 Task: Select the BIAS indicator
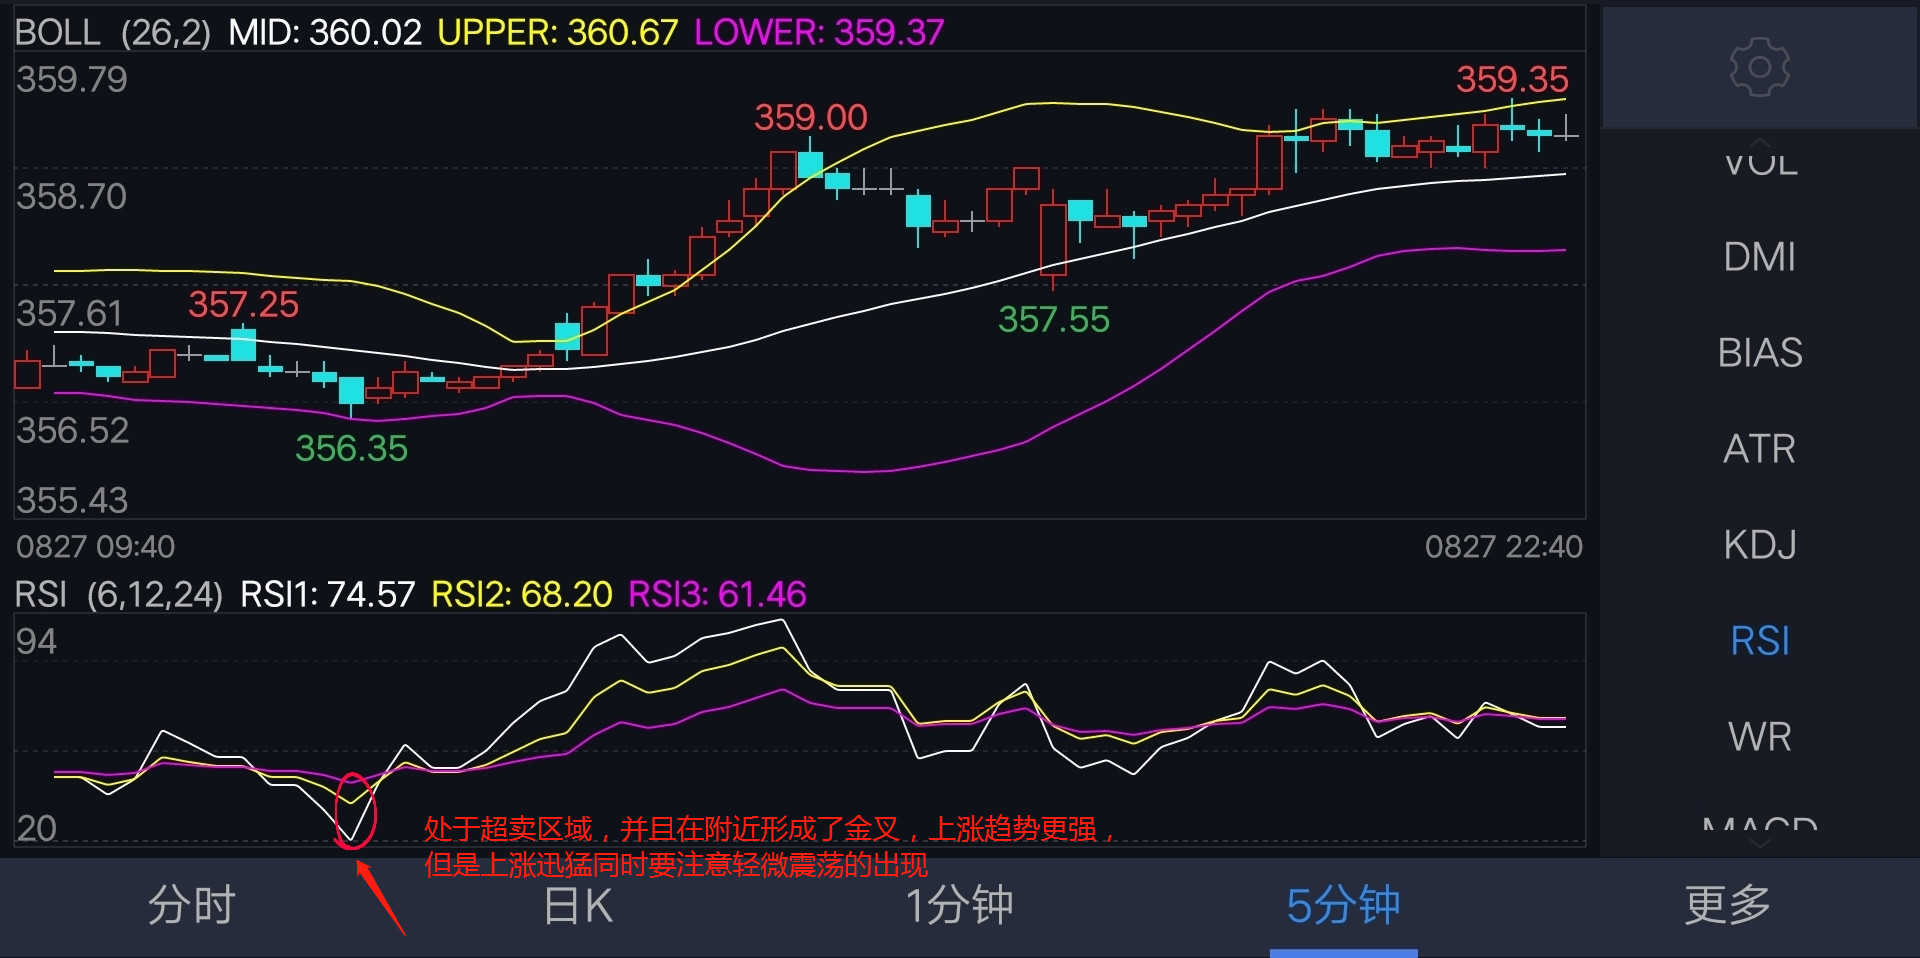[1759, 352]
